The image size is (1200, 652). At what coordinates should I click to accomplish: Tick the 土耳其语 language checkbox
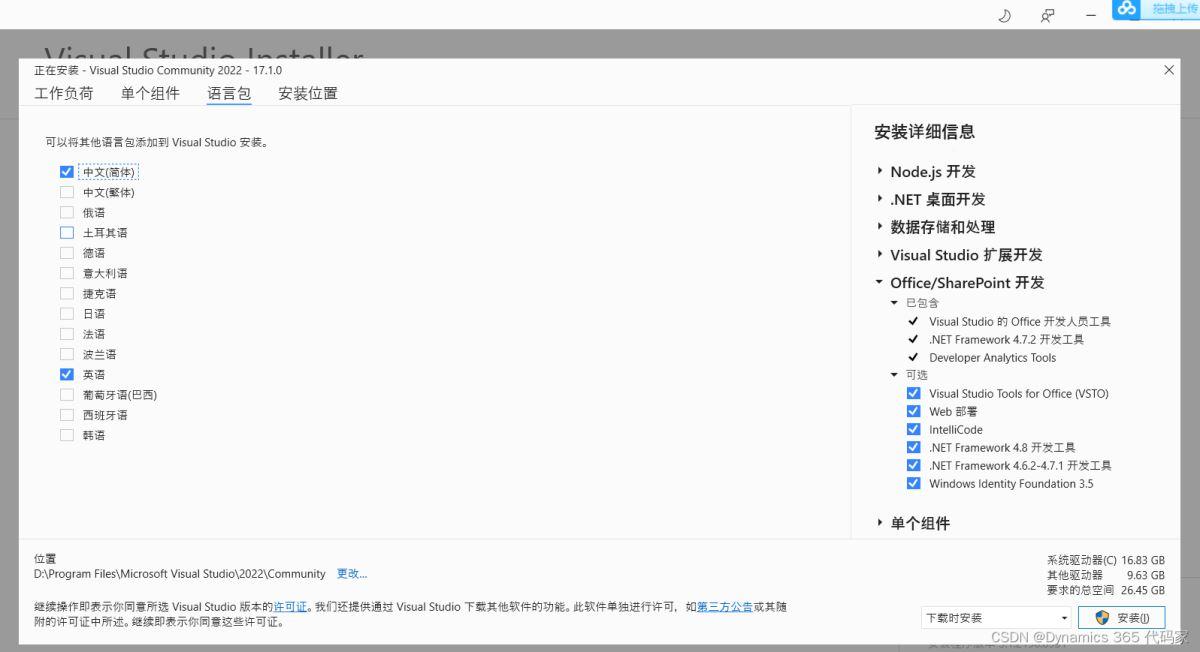(67, 232)
